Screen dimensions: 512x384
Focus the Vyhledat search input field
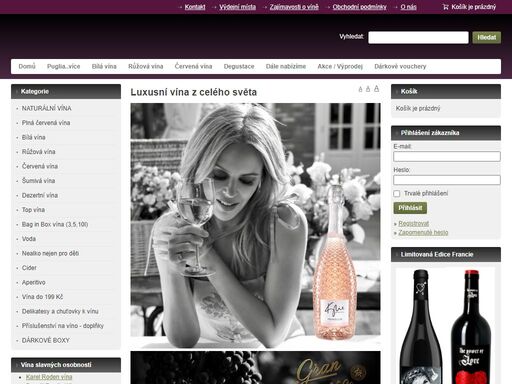click(x=418, y=37)
